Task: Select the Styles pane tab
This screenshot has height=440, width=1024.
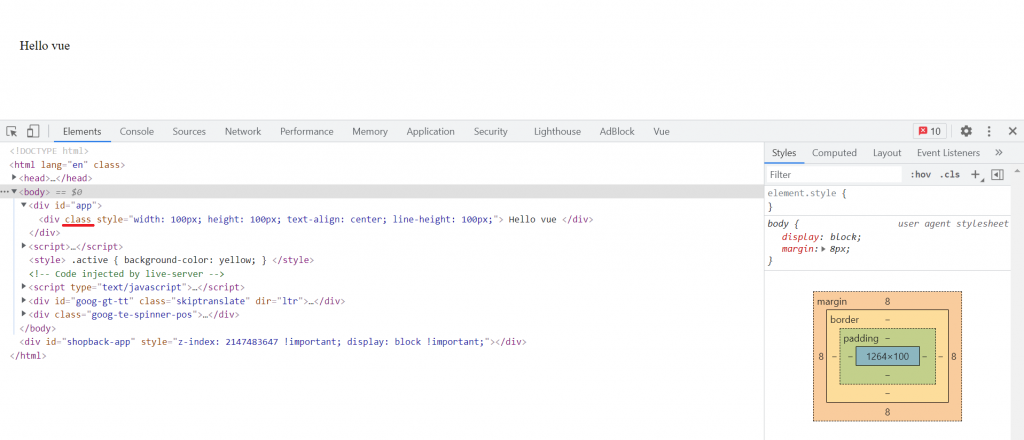Action: 784,153
